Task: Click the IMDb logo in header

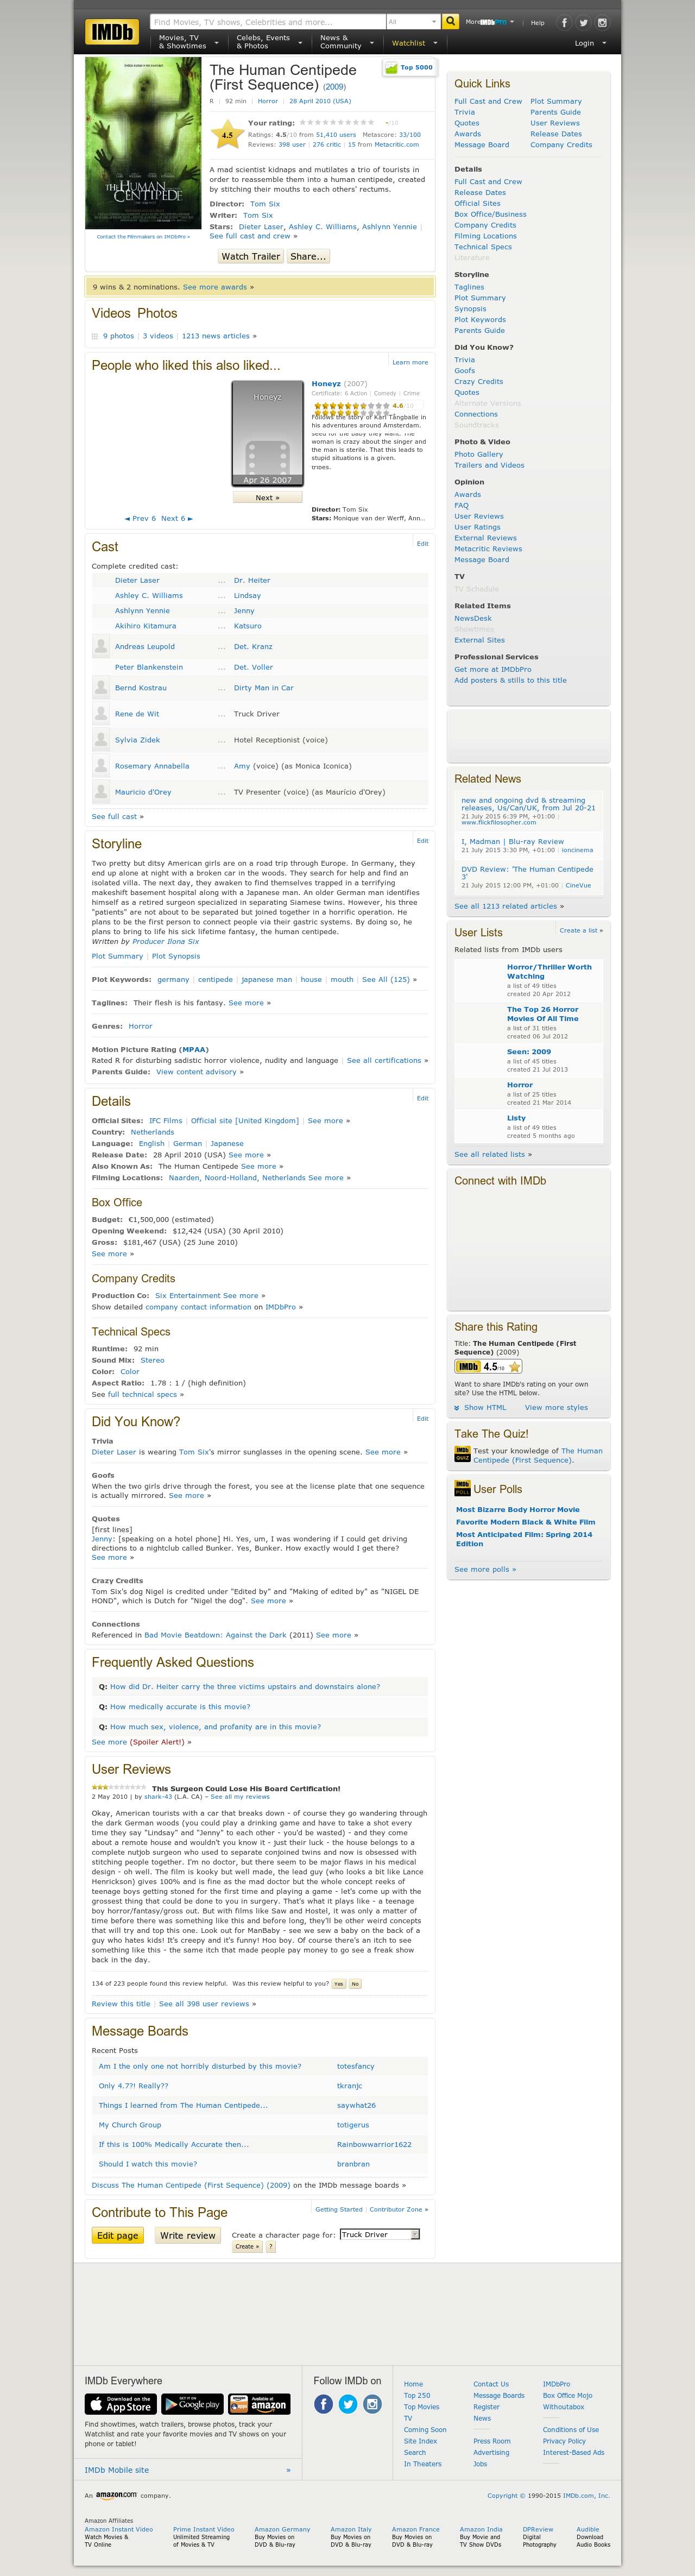Action: point(112,32)
